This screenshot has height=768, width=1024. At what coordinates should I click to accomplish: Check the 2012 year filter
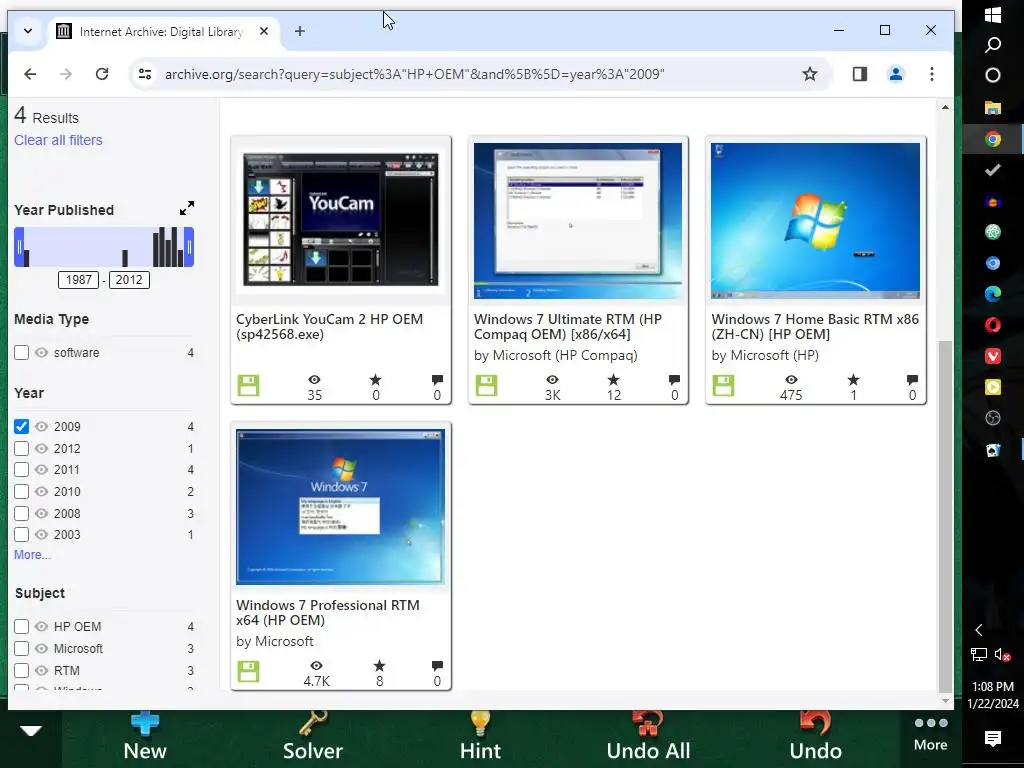click(22, 449)
